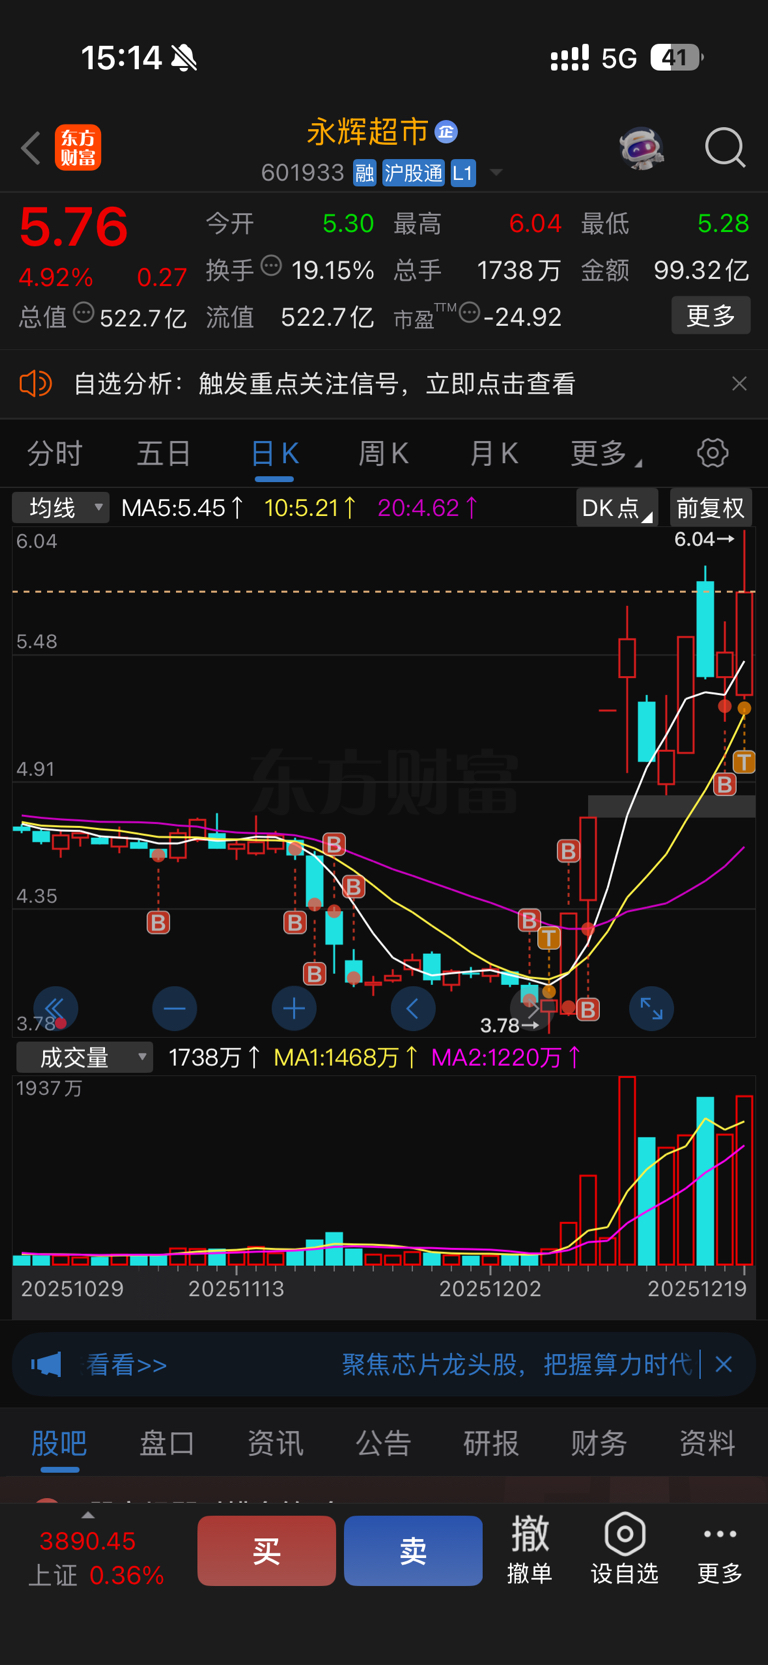This screenshot has width=769, height=1665.
Task: Tap the blue 企 badge by stock name
Action: click(447, 131)
